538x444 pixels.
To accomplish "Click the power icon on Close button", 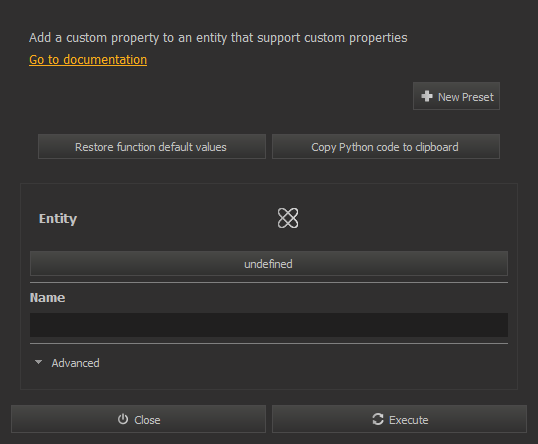I will tap(123, 419).
